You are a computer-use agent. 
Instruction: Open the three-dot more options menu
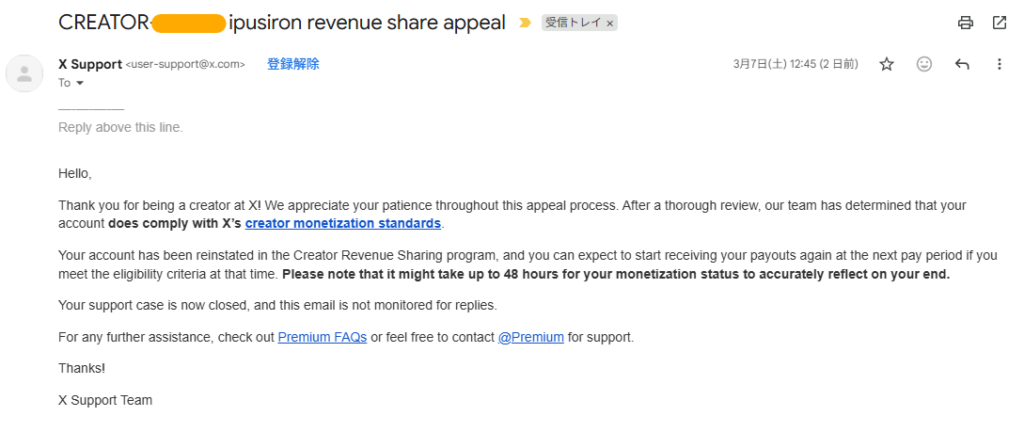(999, 64)
